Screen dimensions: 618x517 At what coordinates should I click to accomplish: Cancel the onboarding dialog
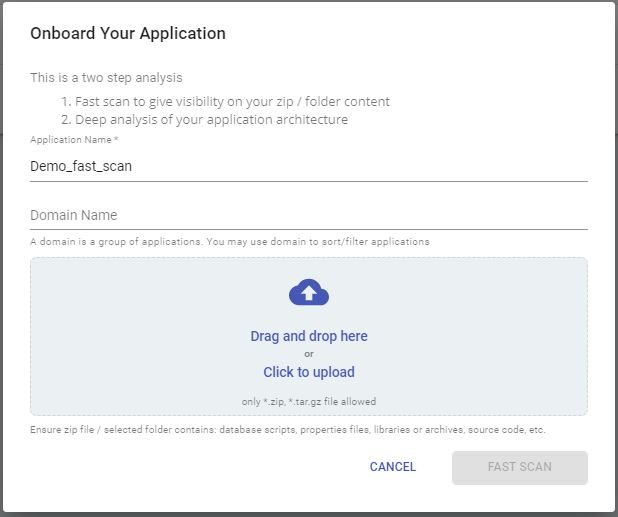pos(393,467)
